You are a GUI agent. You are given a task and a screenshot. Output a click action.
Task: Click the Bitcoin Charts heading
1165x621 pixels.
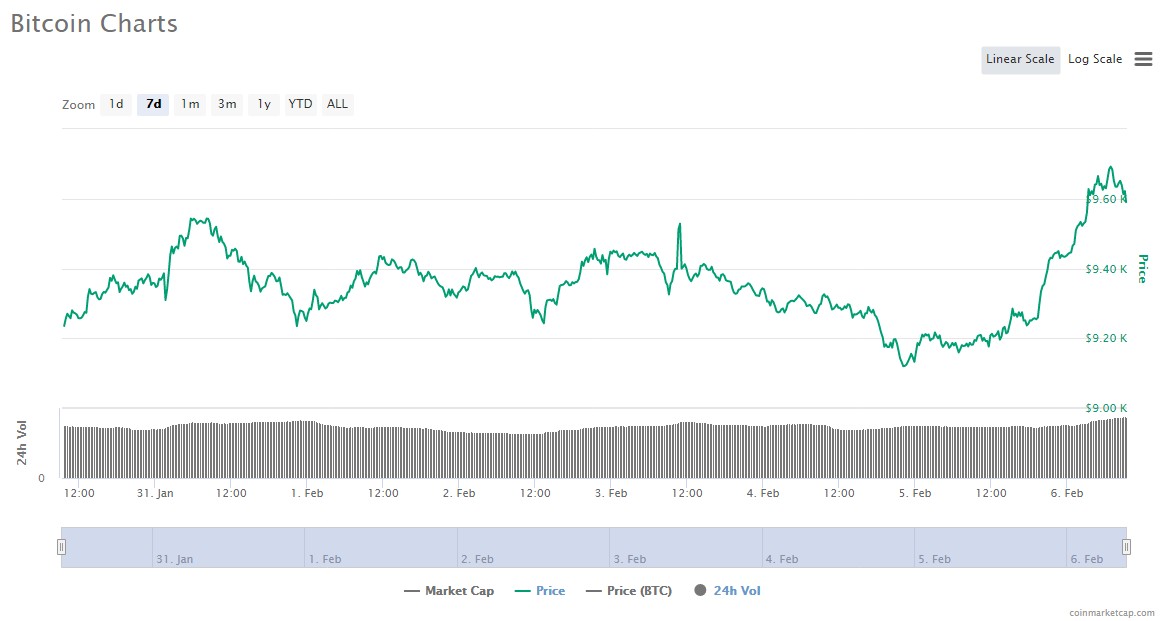tap(94, 24)
